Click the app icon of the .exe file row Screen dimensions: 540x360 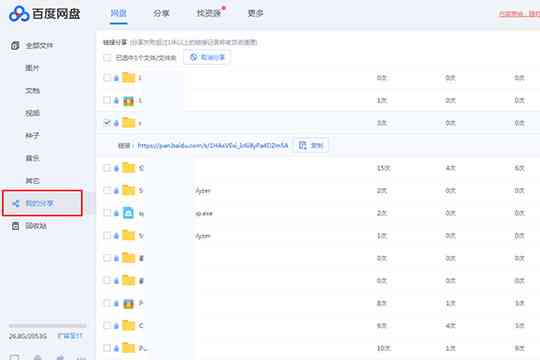coord(128,213)
